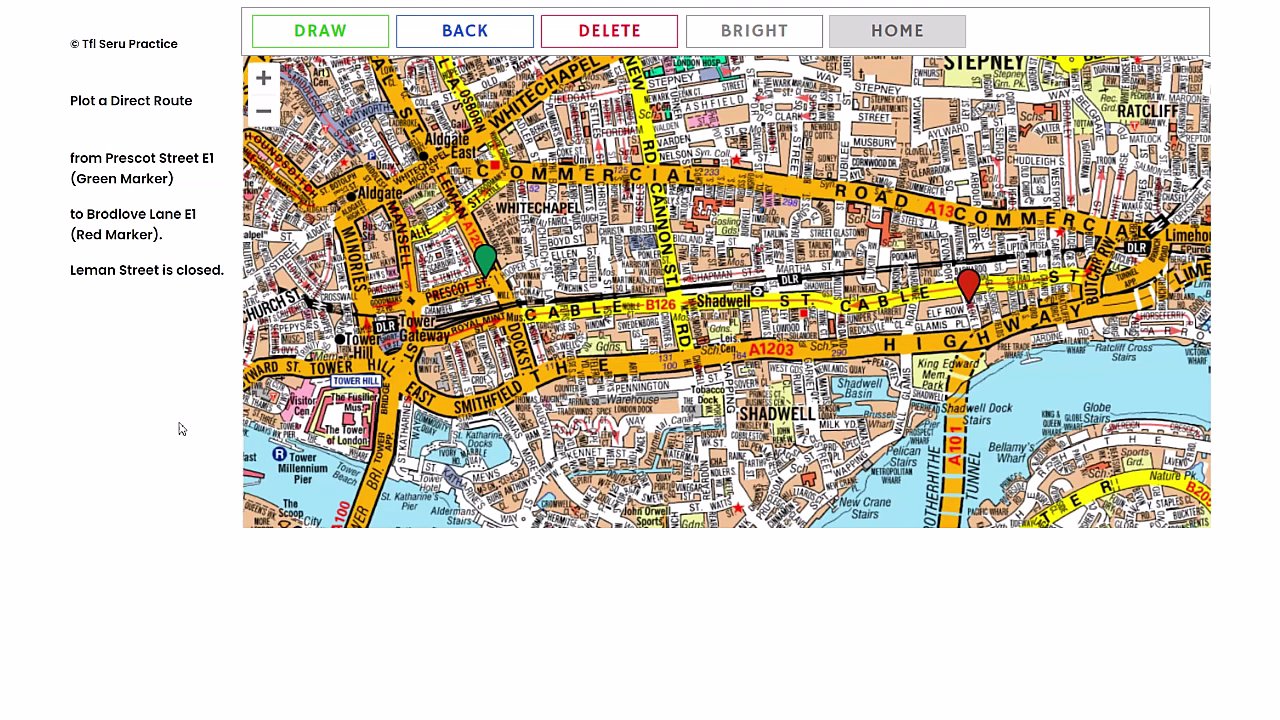
Task: Click the Tobacco Dock label
Action: (x=709, y=396)
